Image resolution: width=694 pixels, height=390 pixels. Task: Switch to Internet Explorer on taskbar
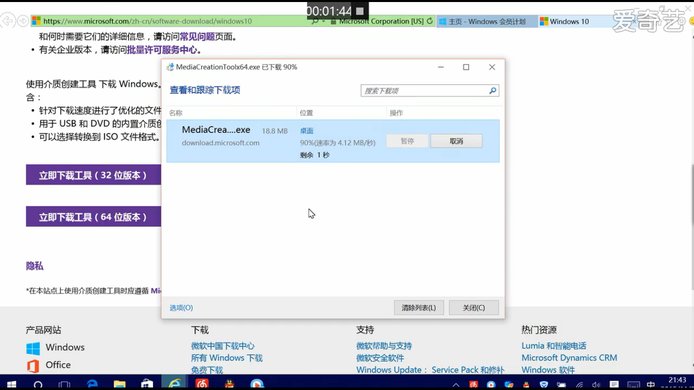click(x=174, y=383)
